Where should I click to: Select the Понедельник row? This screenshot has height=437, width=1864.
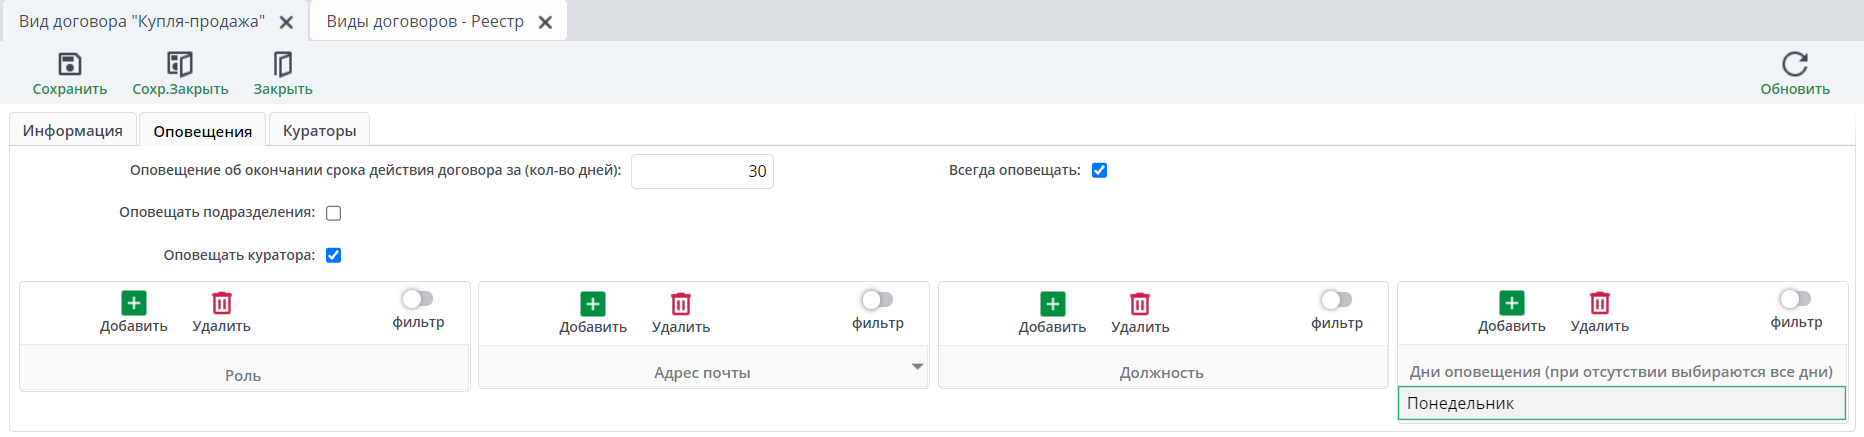click(1621, 403)
